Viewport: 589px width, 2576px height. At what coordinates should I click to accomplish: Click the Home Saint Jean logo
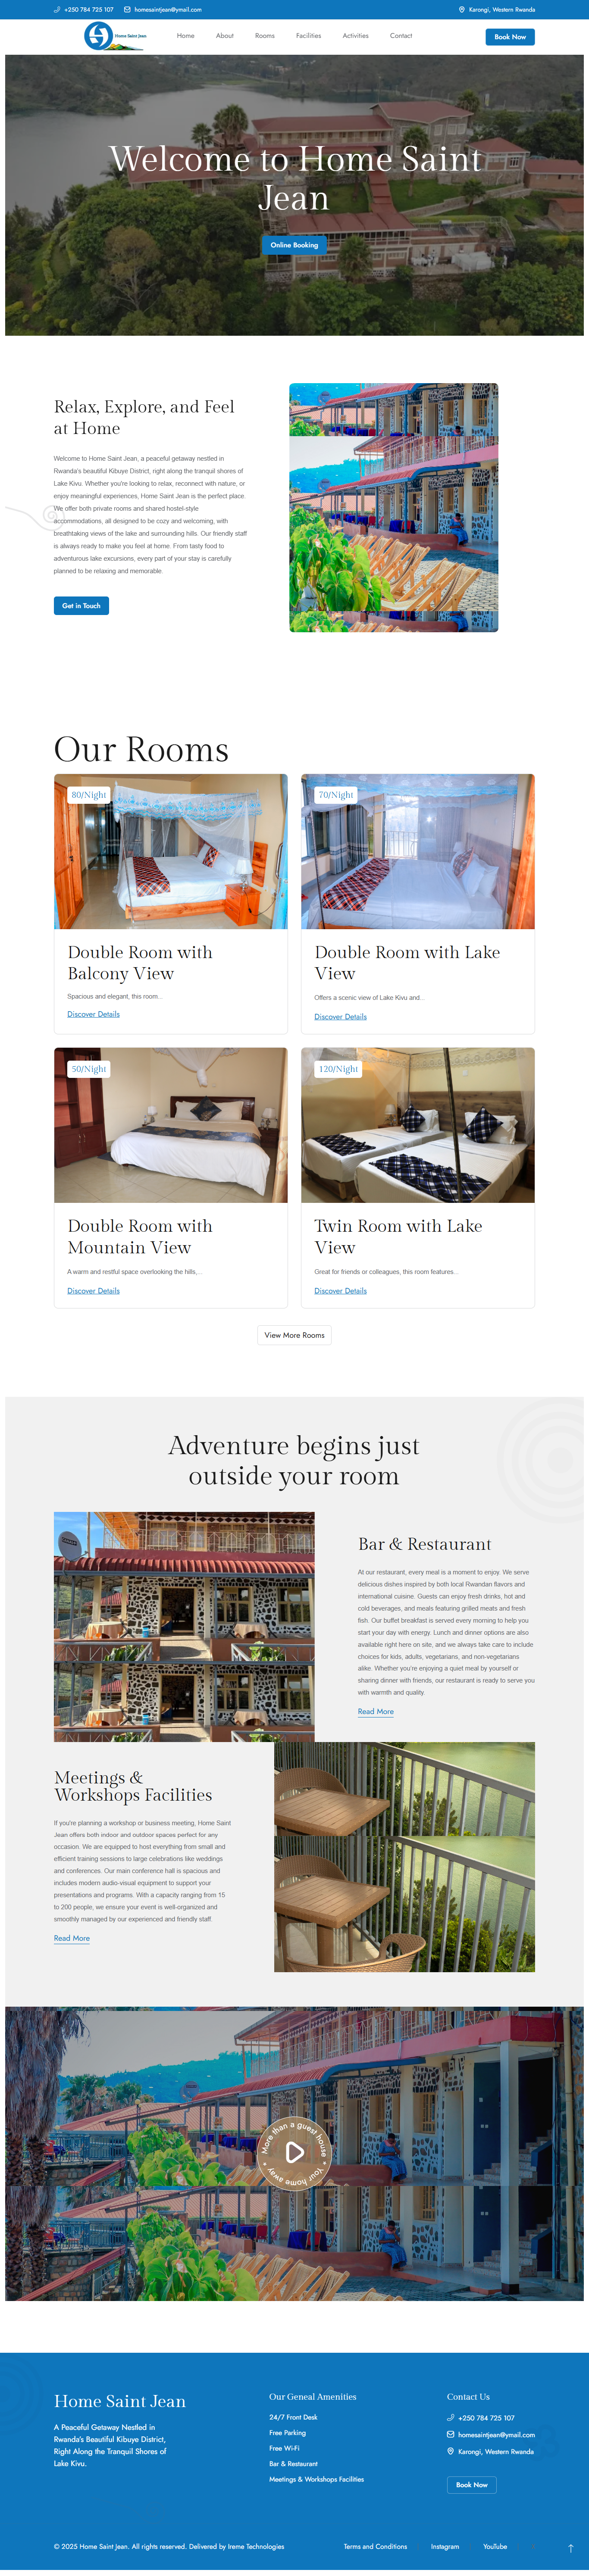click(x=115, y=36)
